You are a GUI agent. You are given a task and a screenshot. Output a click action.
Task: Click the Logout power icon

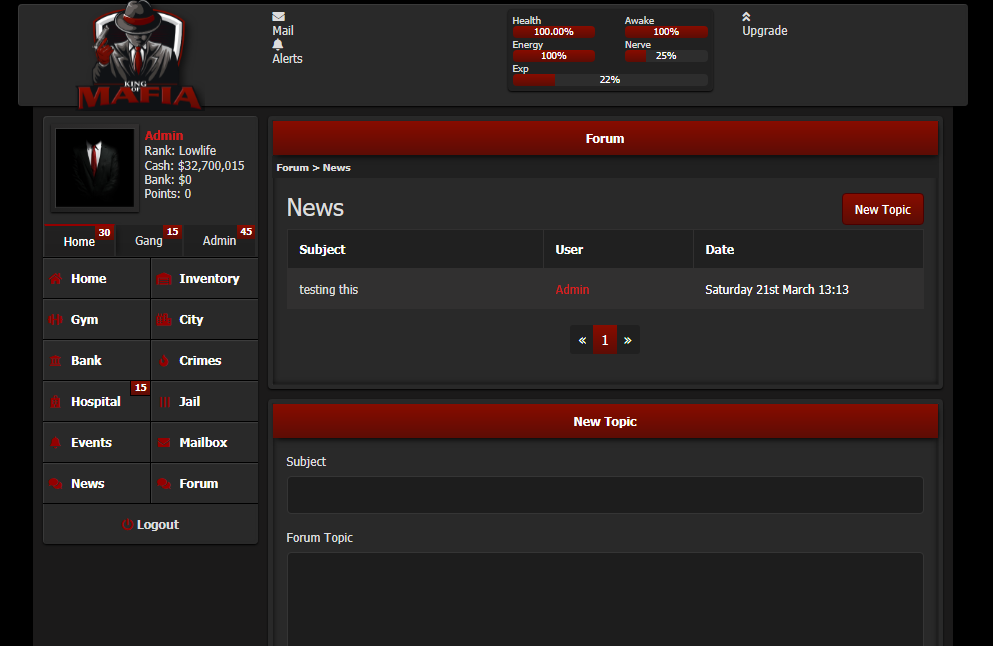127,524
